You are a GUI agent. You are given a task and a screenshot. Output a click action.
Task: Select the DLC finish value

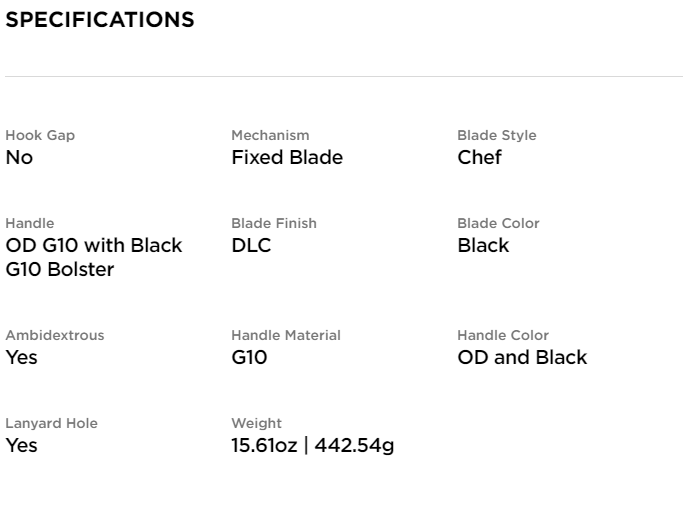click(251, 245)
